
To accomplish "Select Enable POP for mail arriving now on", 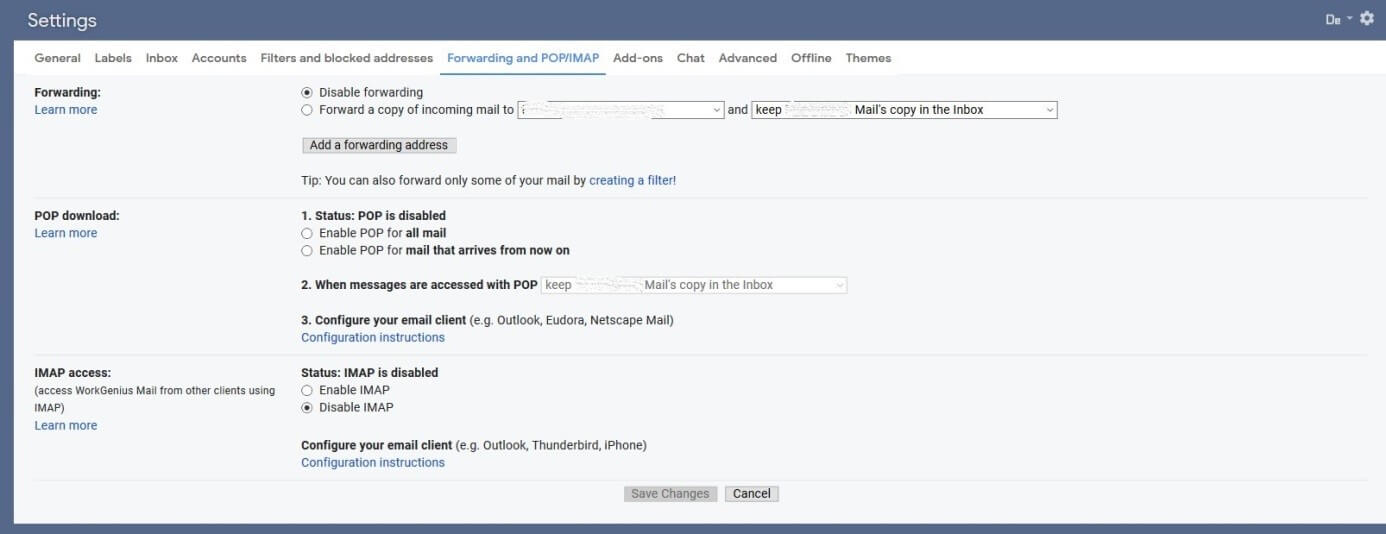I will tap(307, 251).
